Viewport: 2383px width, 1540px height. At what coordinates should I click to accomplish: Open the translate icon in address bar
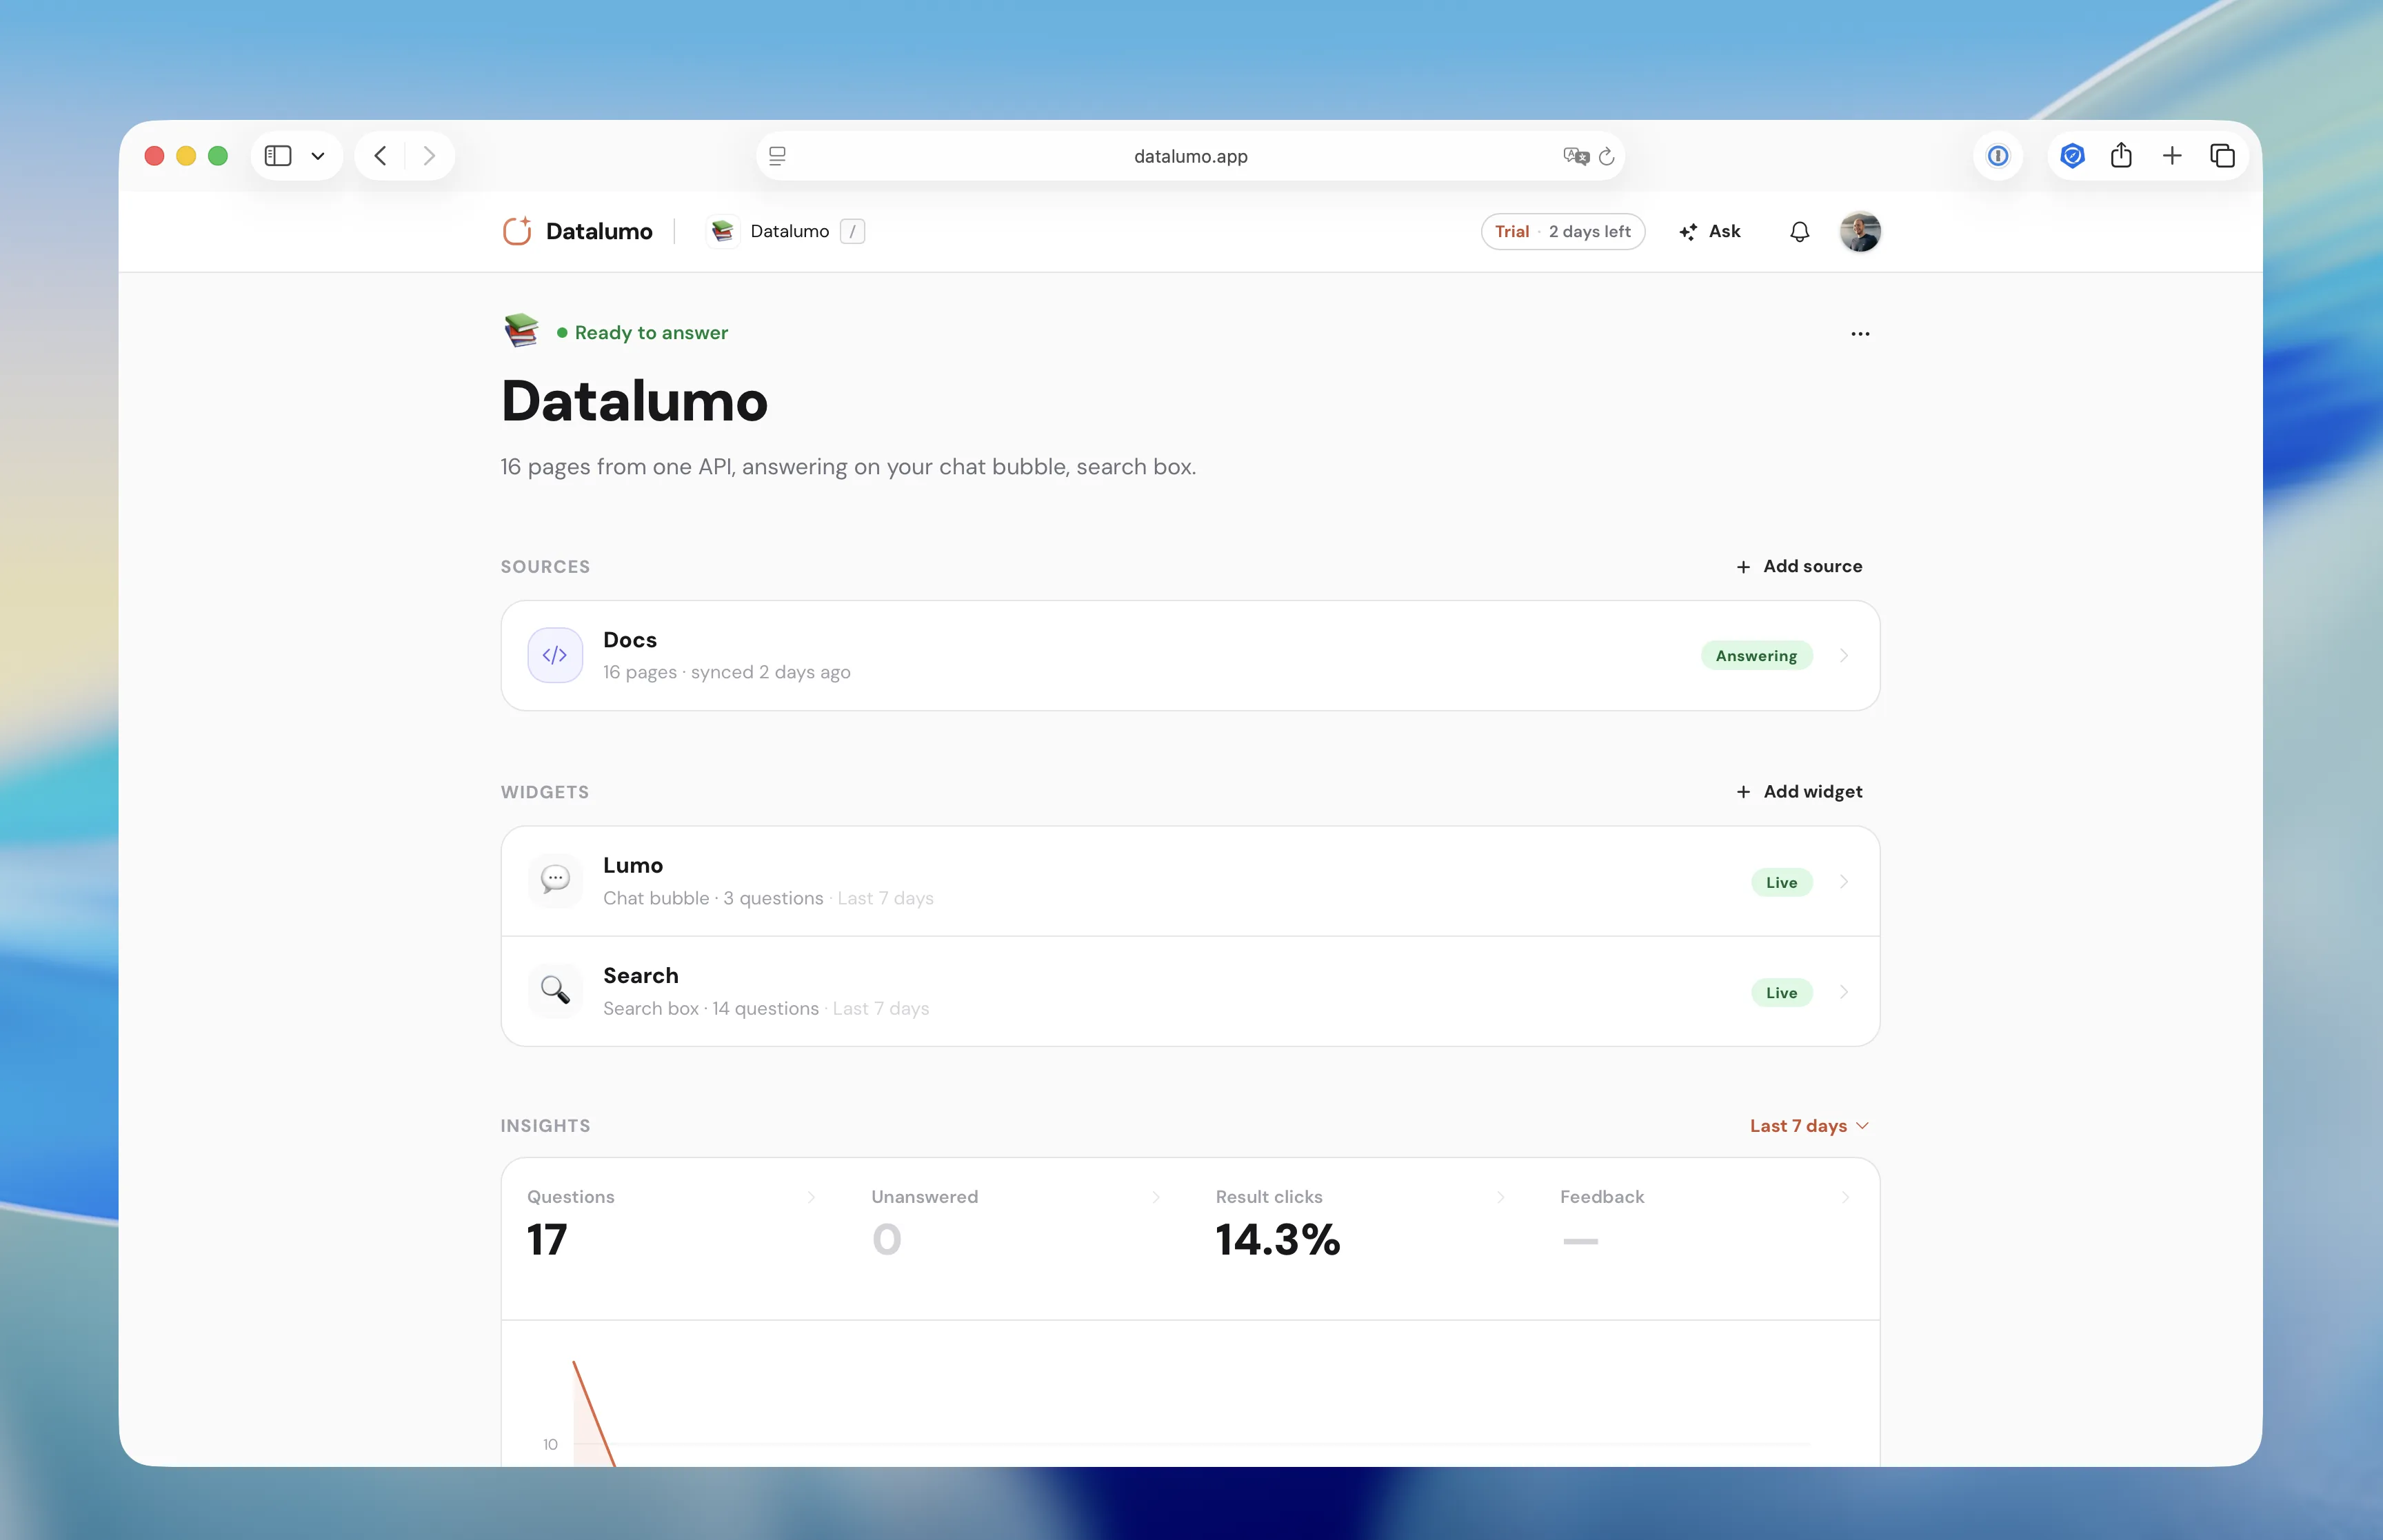pos(1576,156)
